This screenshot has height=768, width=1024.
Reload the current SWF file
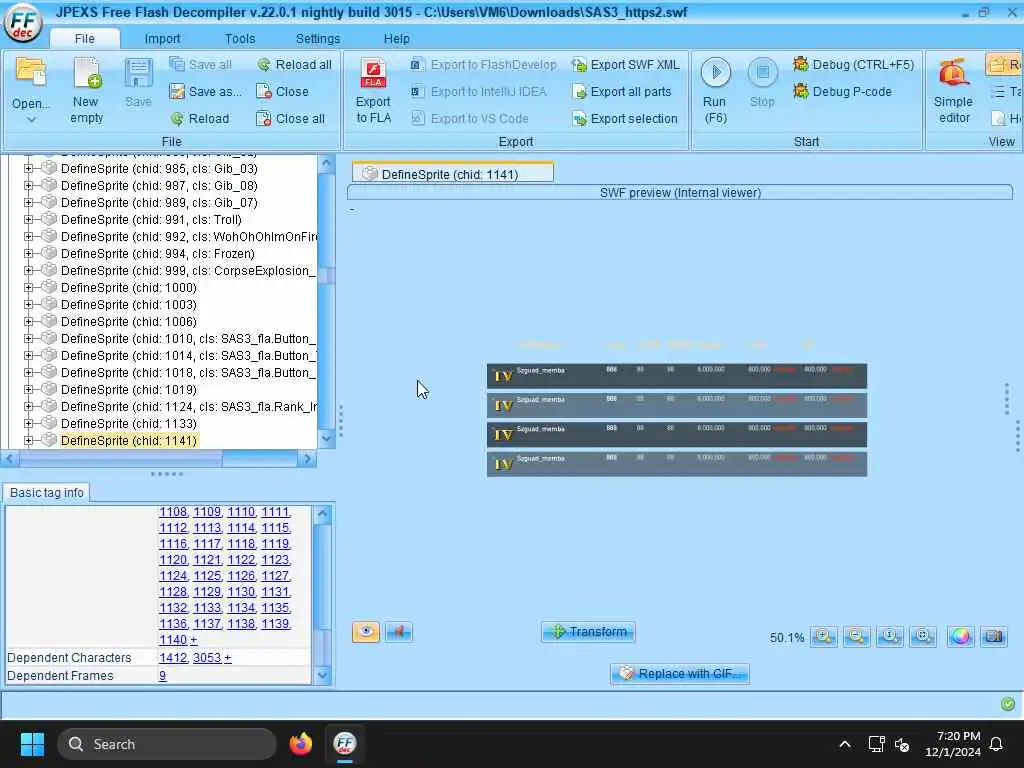coord(200,118)
